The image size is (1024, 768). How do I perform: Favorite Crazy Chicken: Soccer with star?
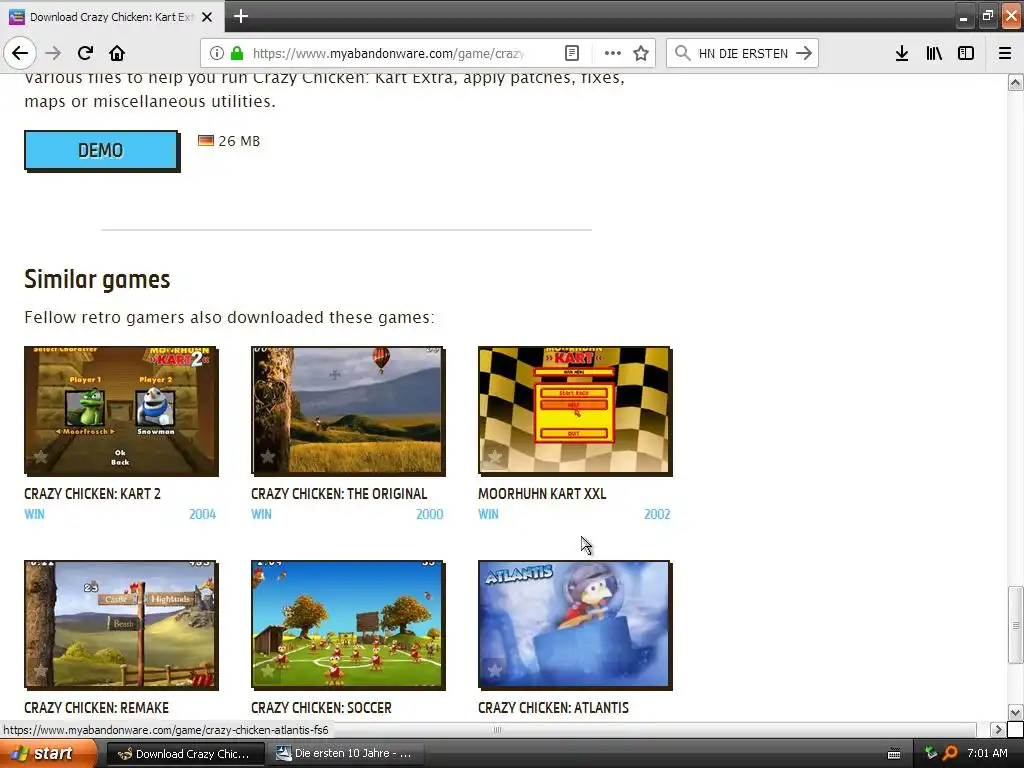click(268, 671)
